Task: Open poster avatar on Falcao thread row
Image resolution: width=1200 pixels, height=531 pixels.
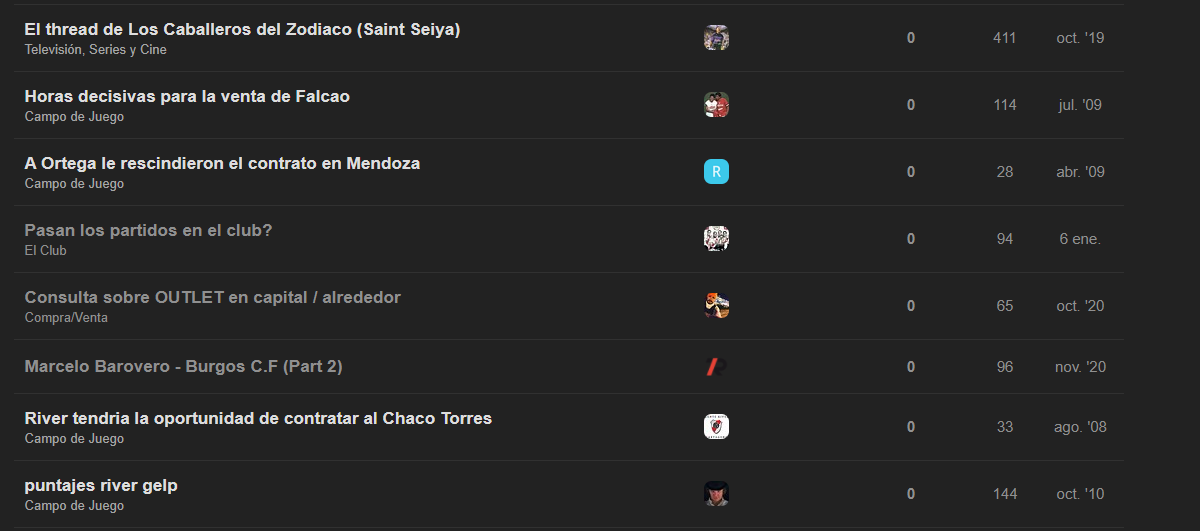Action: (x=716, y=105)
